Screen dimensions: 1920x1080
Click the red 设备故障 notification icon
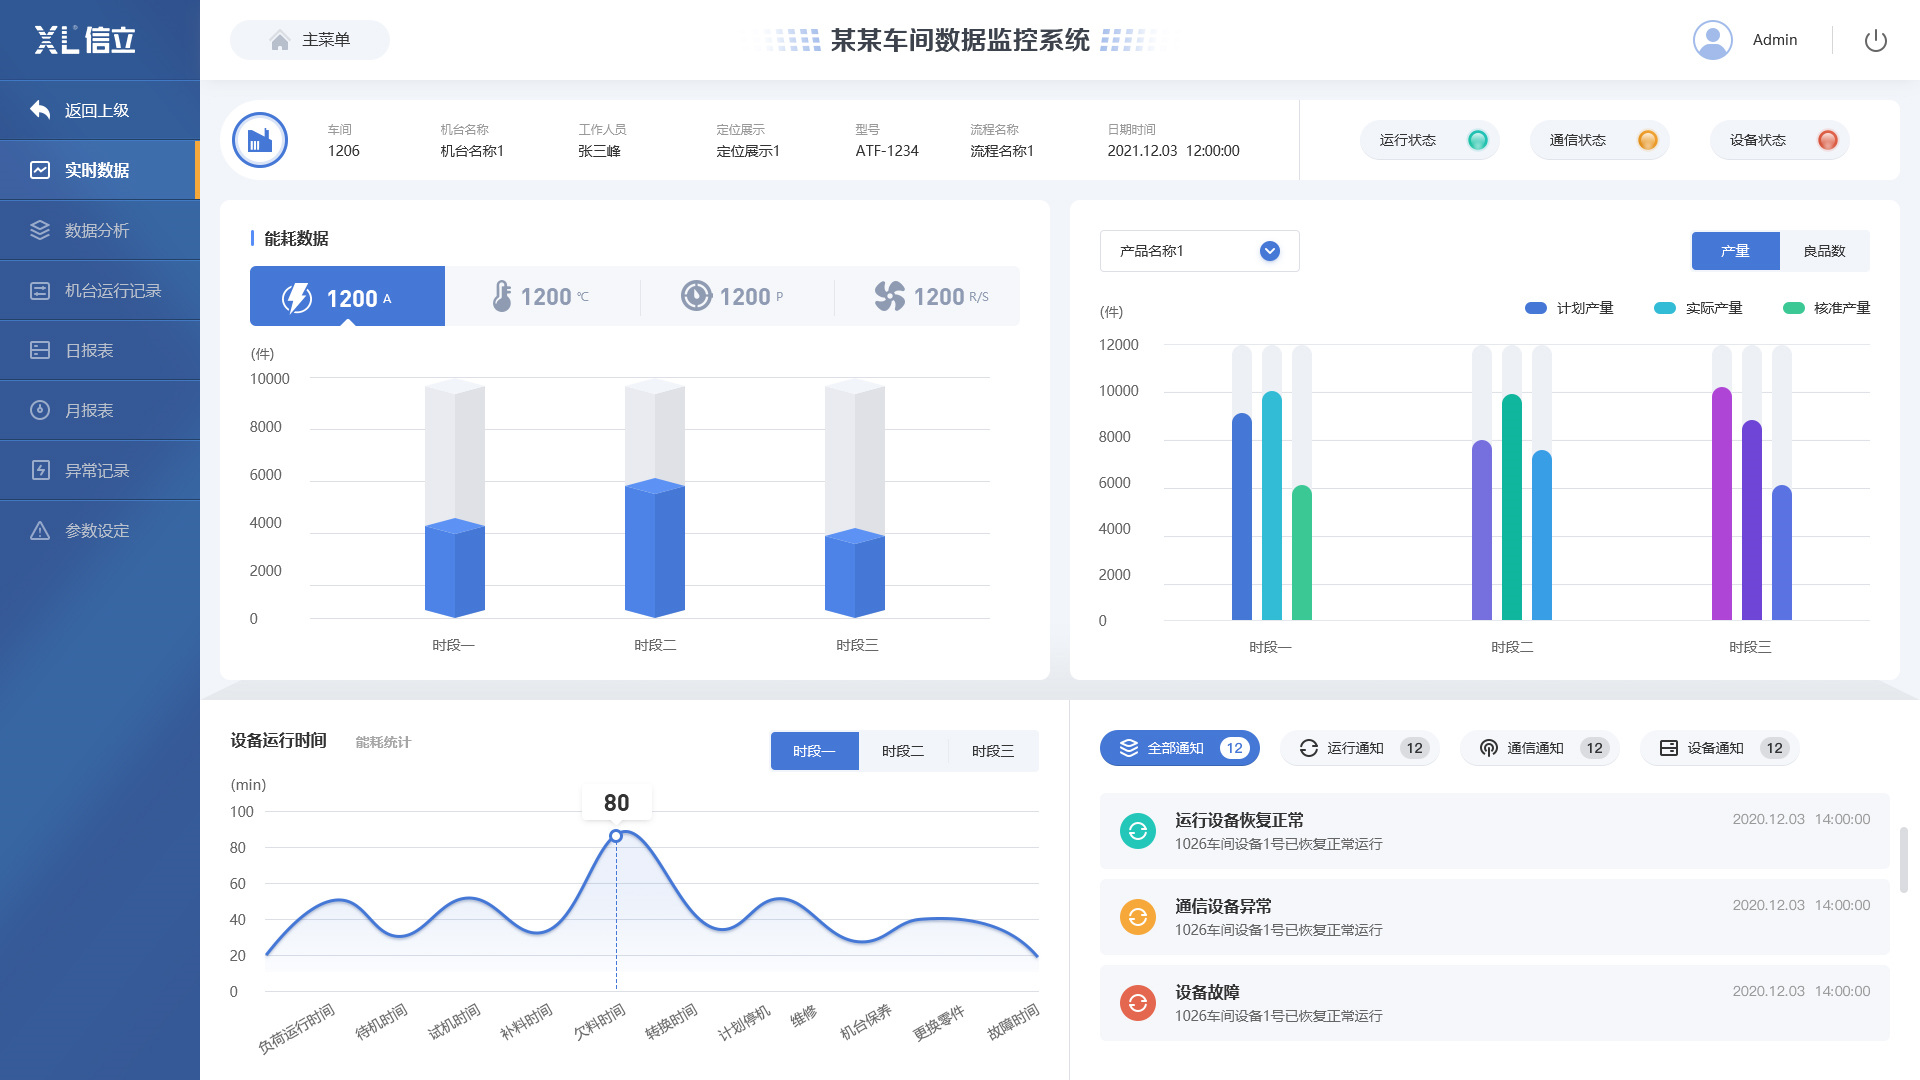pos(1137,1003)
